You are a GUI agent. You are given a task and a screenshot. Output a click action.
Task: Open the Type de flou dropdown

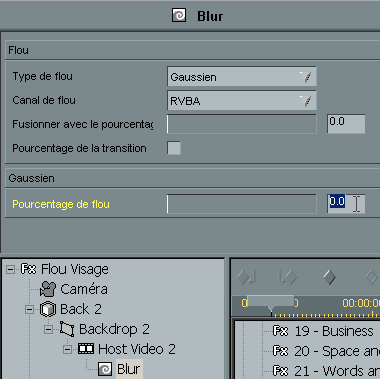242,77
